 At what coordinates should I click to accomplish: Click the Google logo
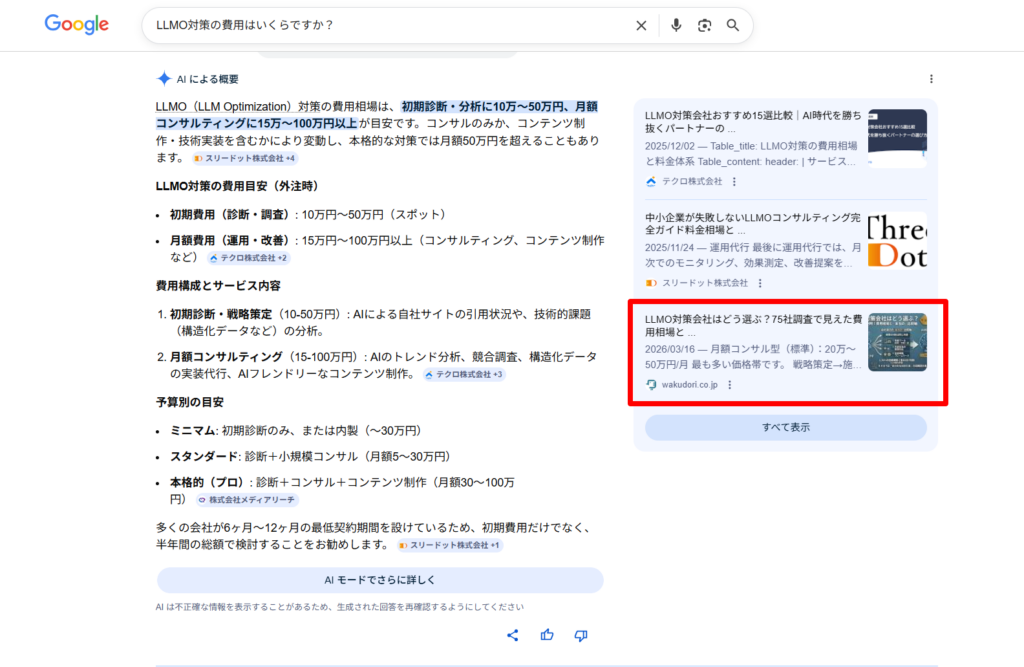point(76,24)
